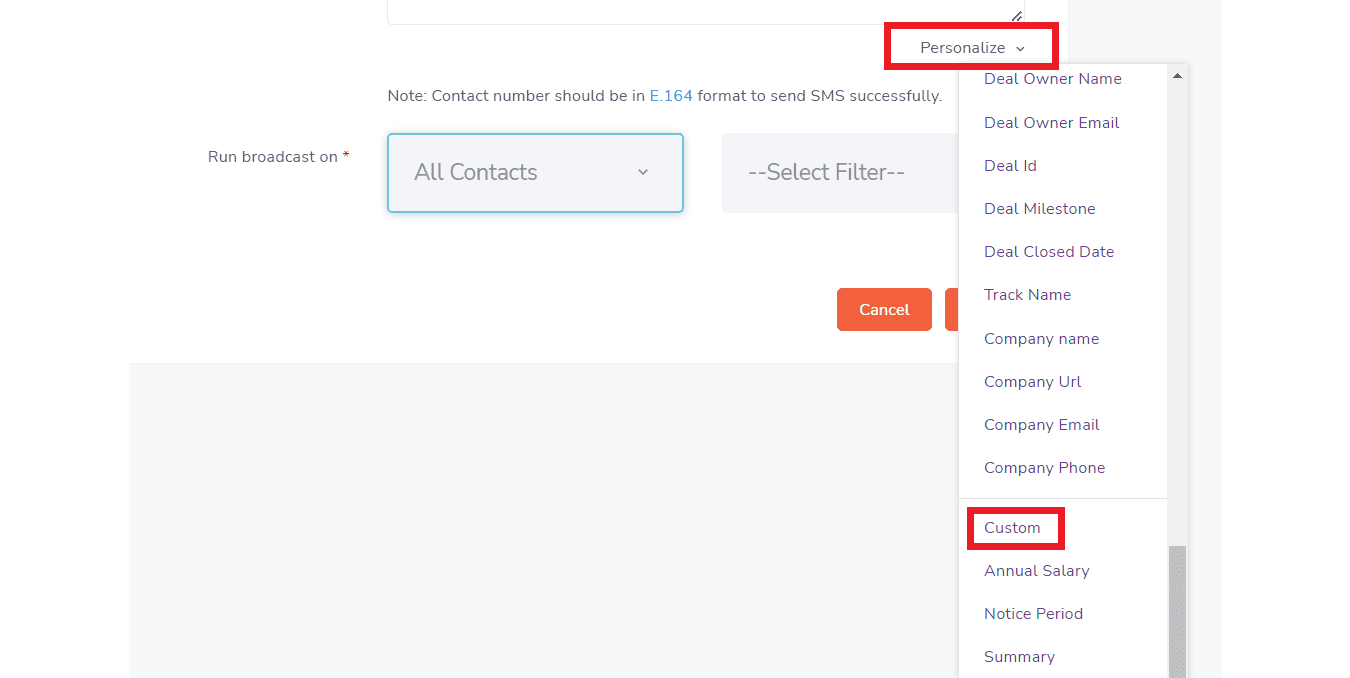The image size is (1350, 678).
Task: Open the Personalize dropdown
Action: coord(969,46)
